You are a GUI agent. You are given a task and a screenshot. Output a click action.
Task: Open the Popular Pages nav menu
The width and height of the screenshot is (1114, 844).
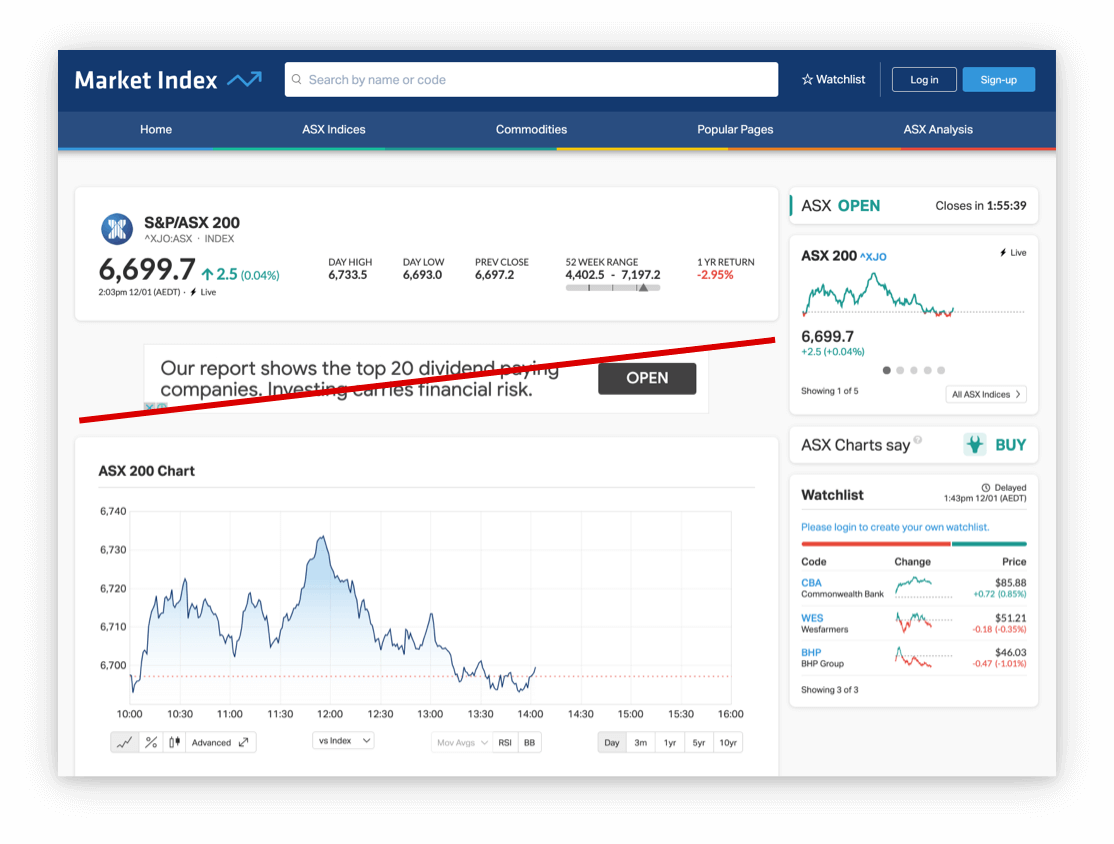point(735,129)
